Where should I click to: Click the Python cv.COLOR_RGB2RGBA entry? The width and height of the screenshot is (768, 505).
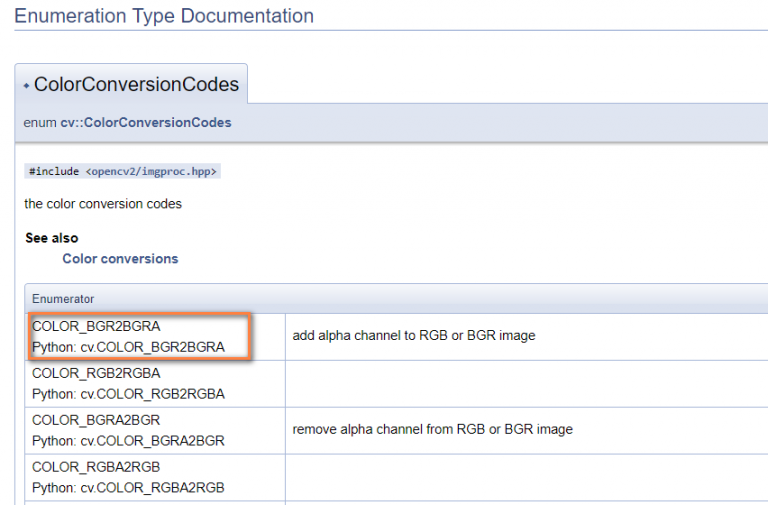pos(128,394)
